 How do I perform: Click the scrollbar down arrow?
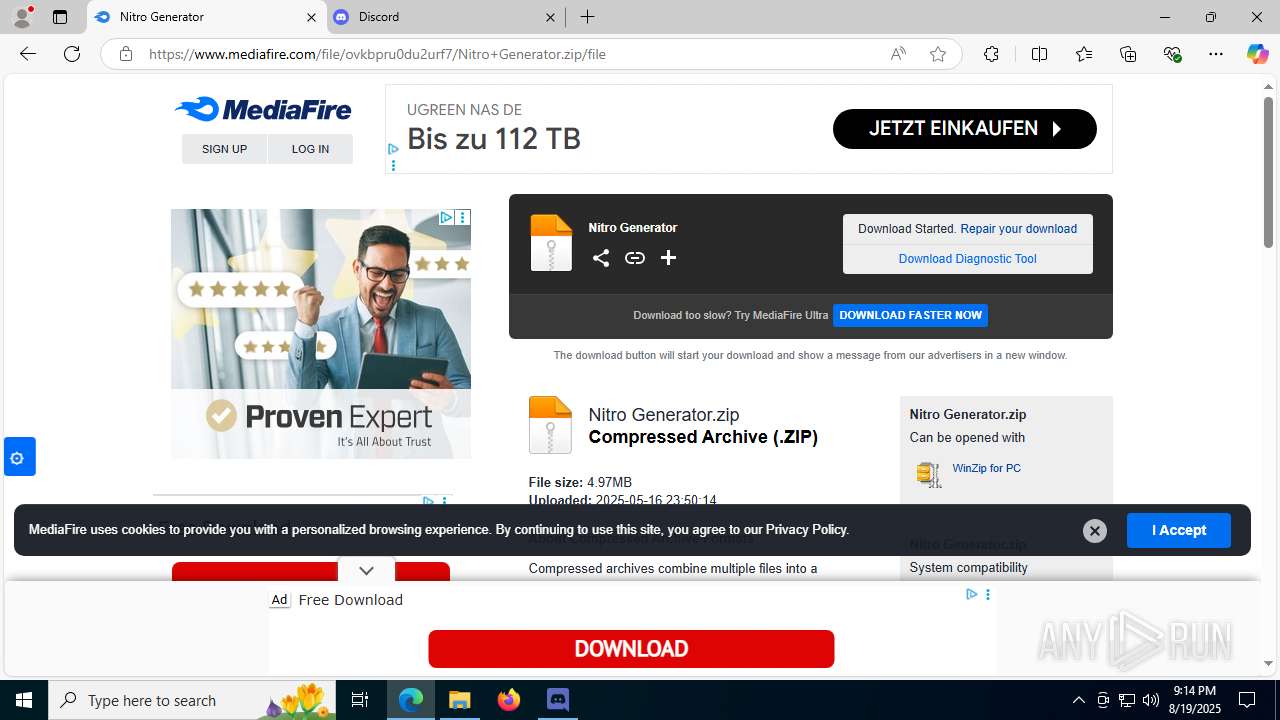1268,663
